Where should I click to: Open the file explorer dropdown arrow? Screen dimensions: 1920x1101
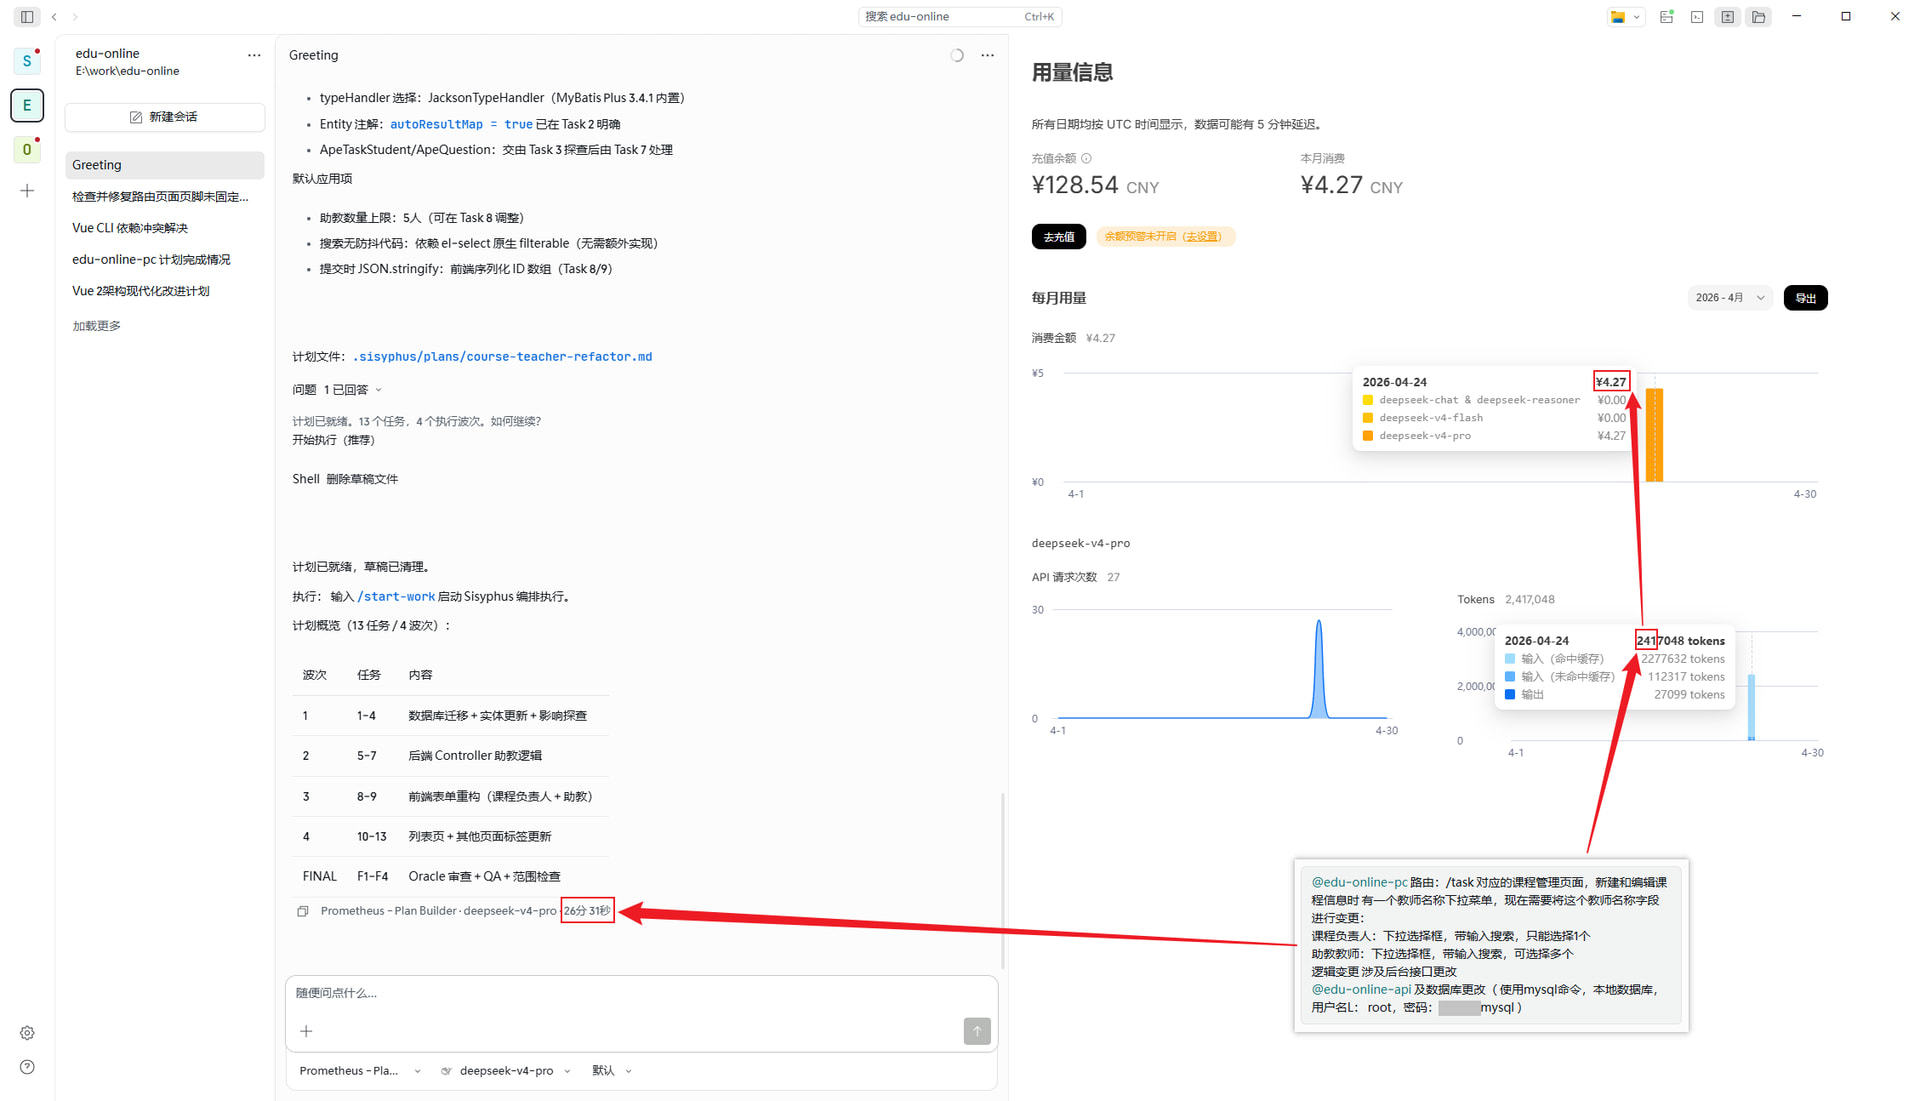[x=1637, y=17]
